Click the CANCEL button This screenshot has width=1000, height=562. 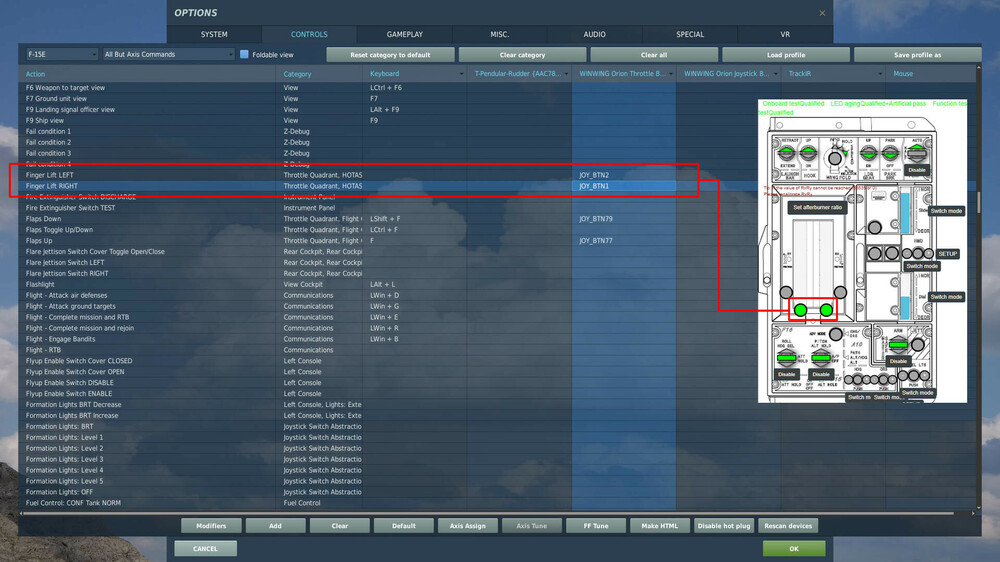(x=205, y=549)
